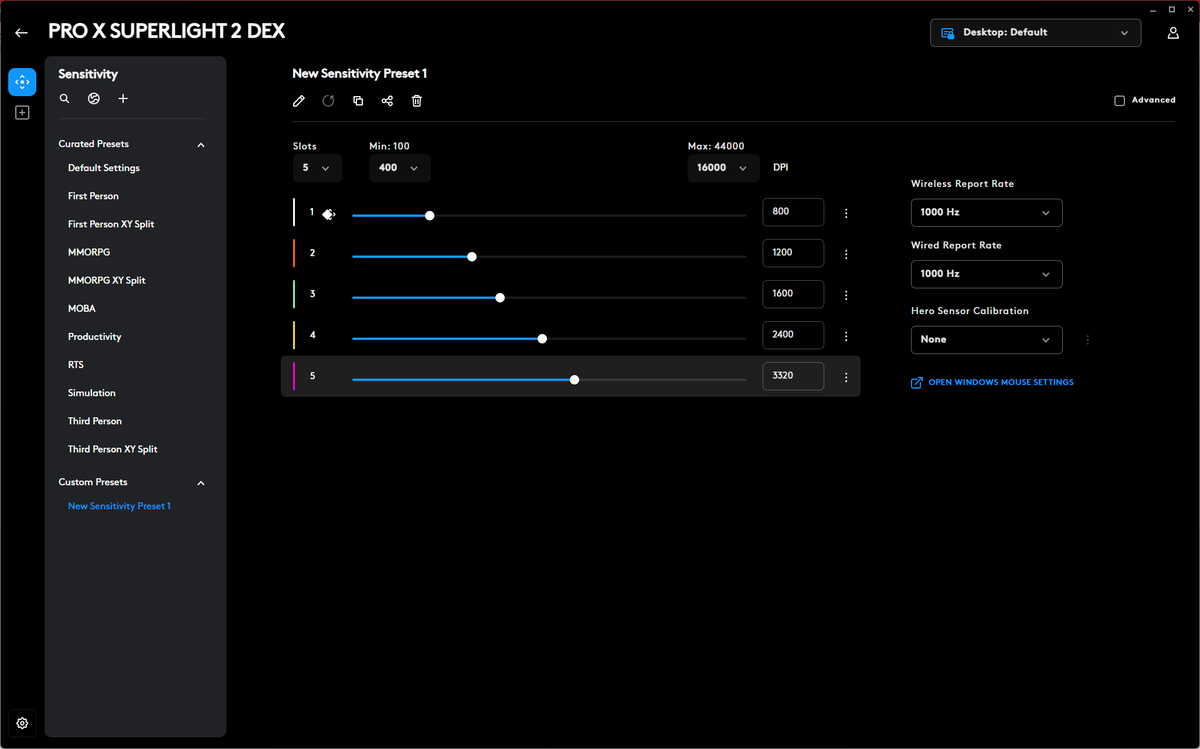Search sensitivity presets with magnifier icon
The width and height of the screenshot is (1200, 749).
point(64,99)
